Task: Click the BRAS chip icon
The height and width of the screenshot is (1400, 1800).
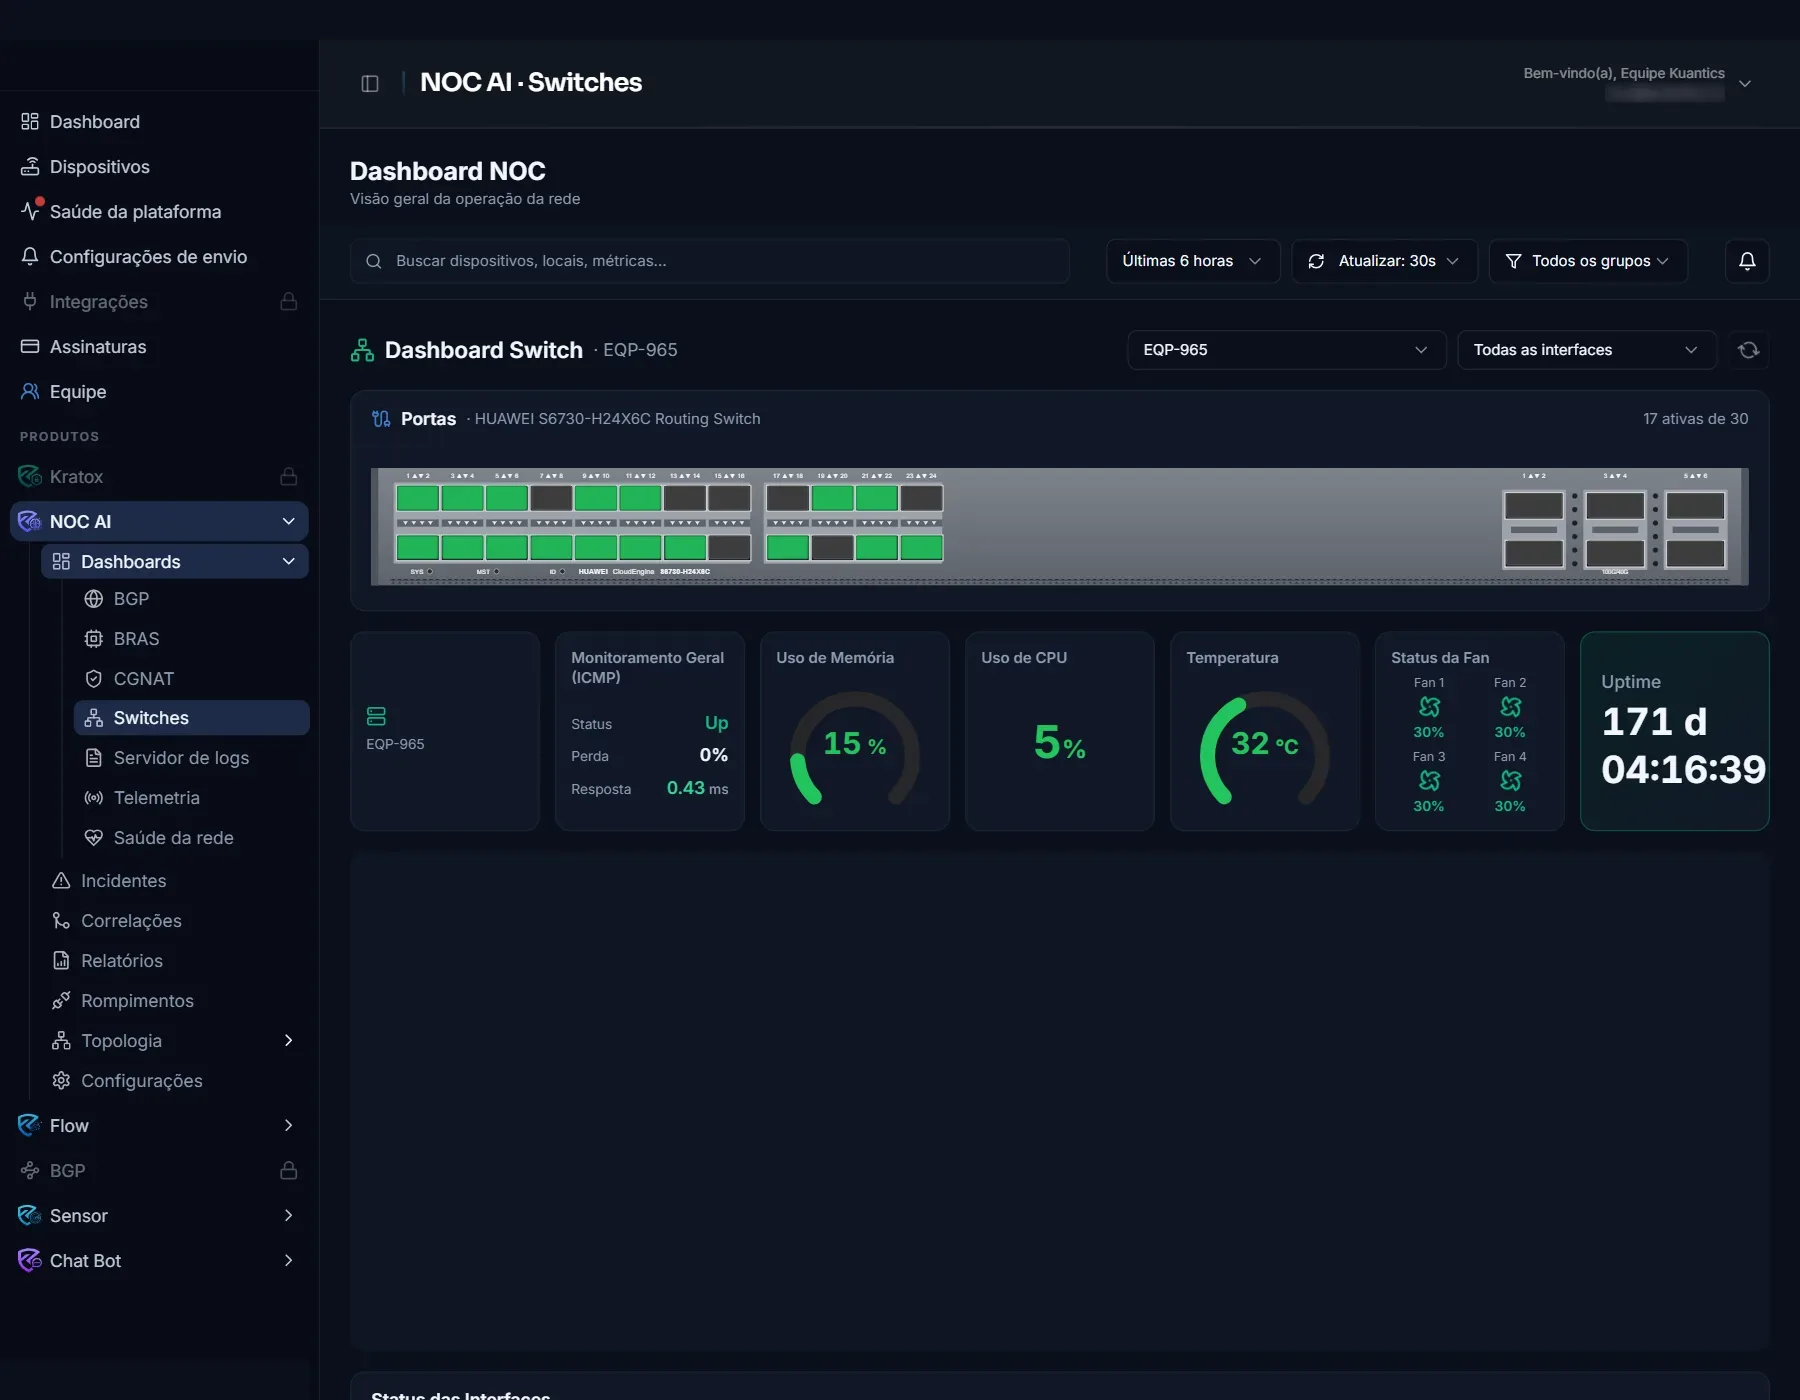Action: [94, 639]
